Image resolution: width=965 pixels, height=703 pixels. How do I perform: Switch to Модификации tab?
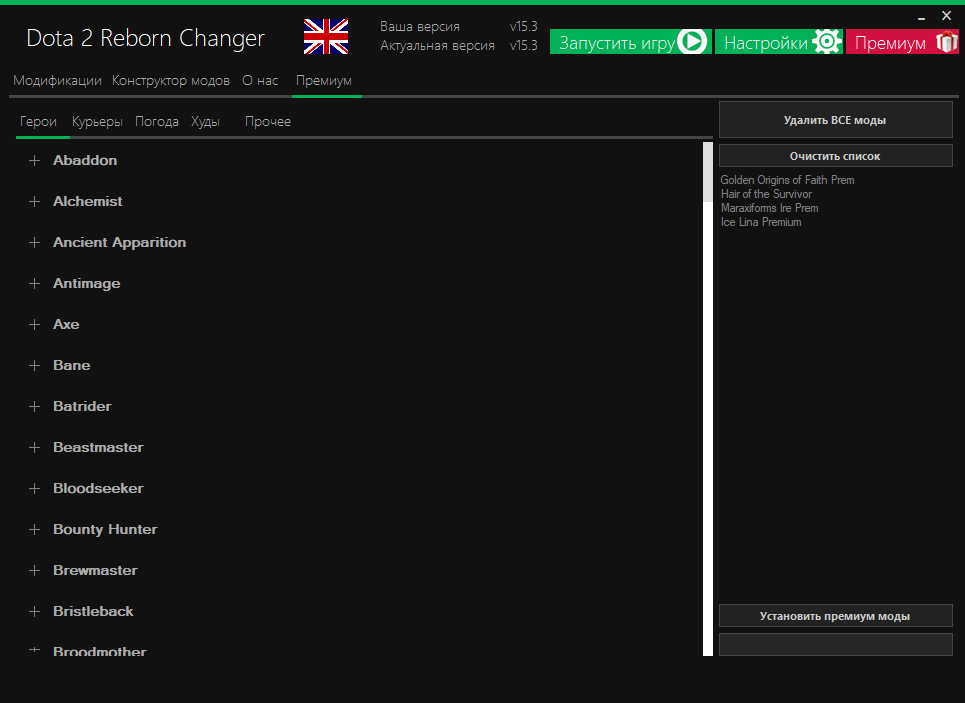coord(57,81)
